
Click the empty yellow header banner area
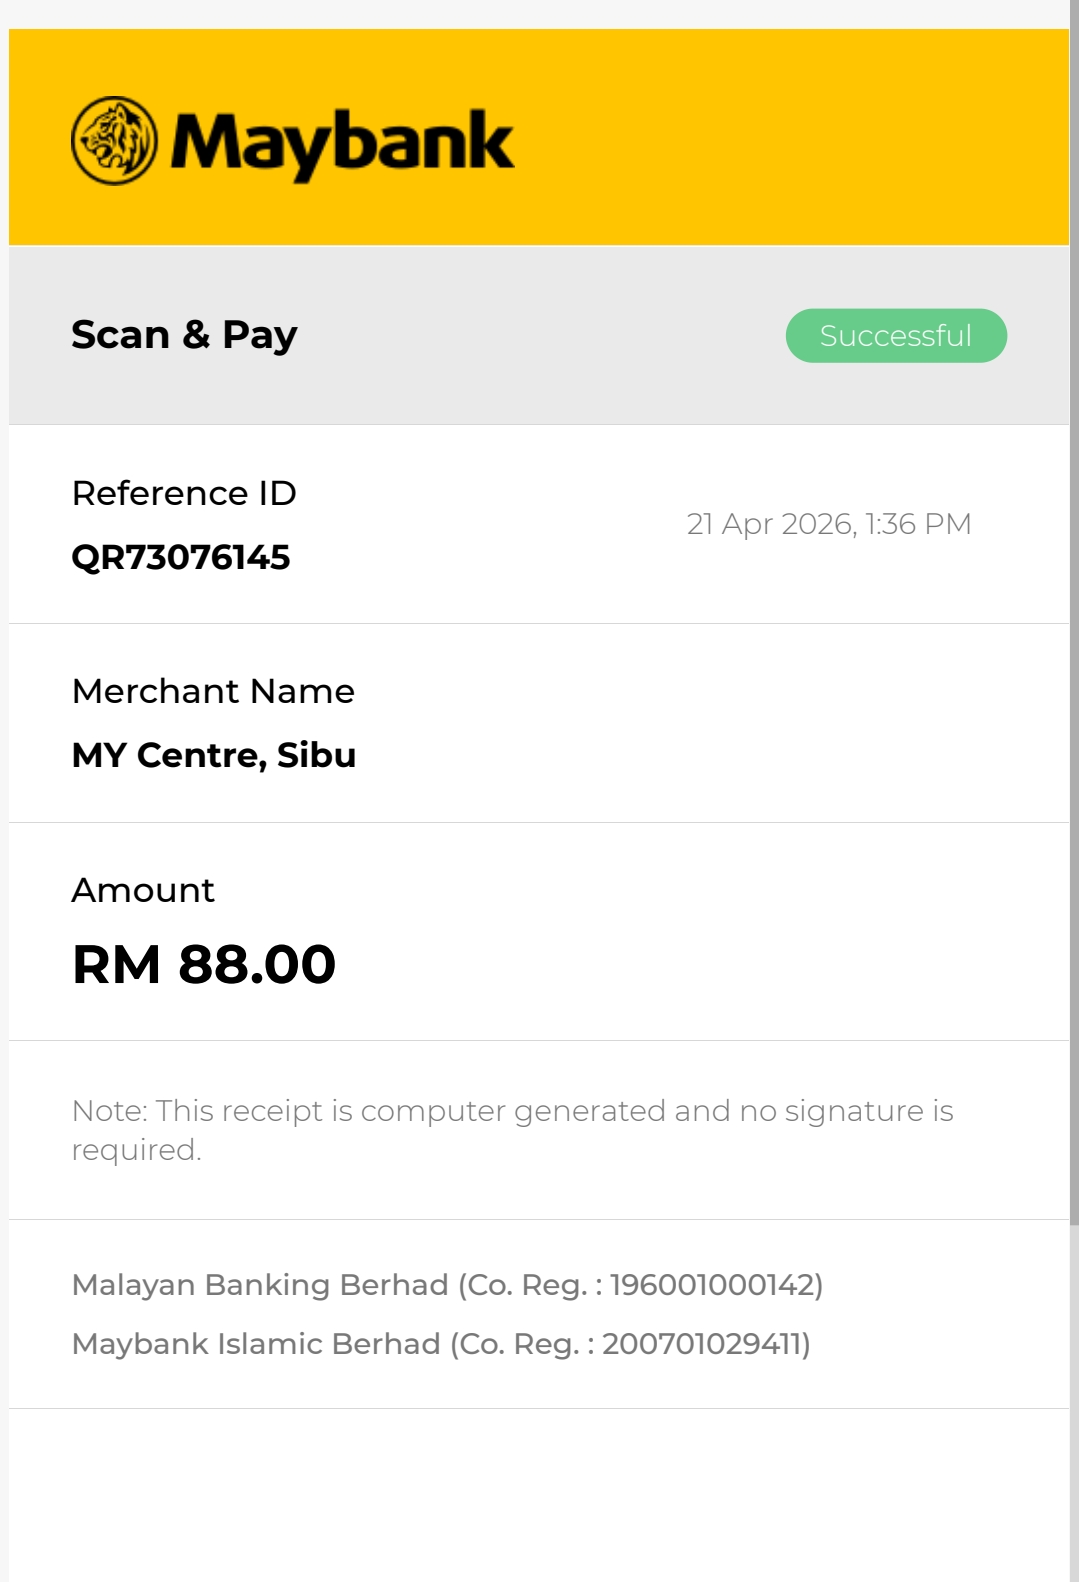point(790,138)
